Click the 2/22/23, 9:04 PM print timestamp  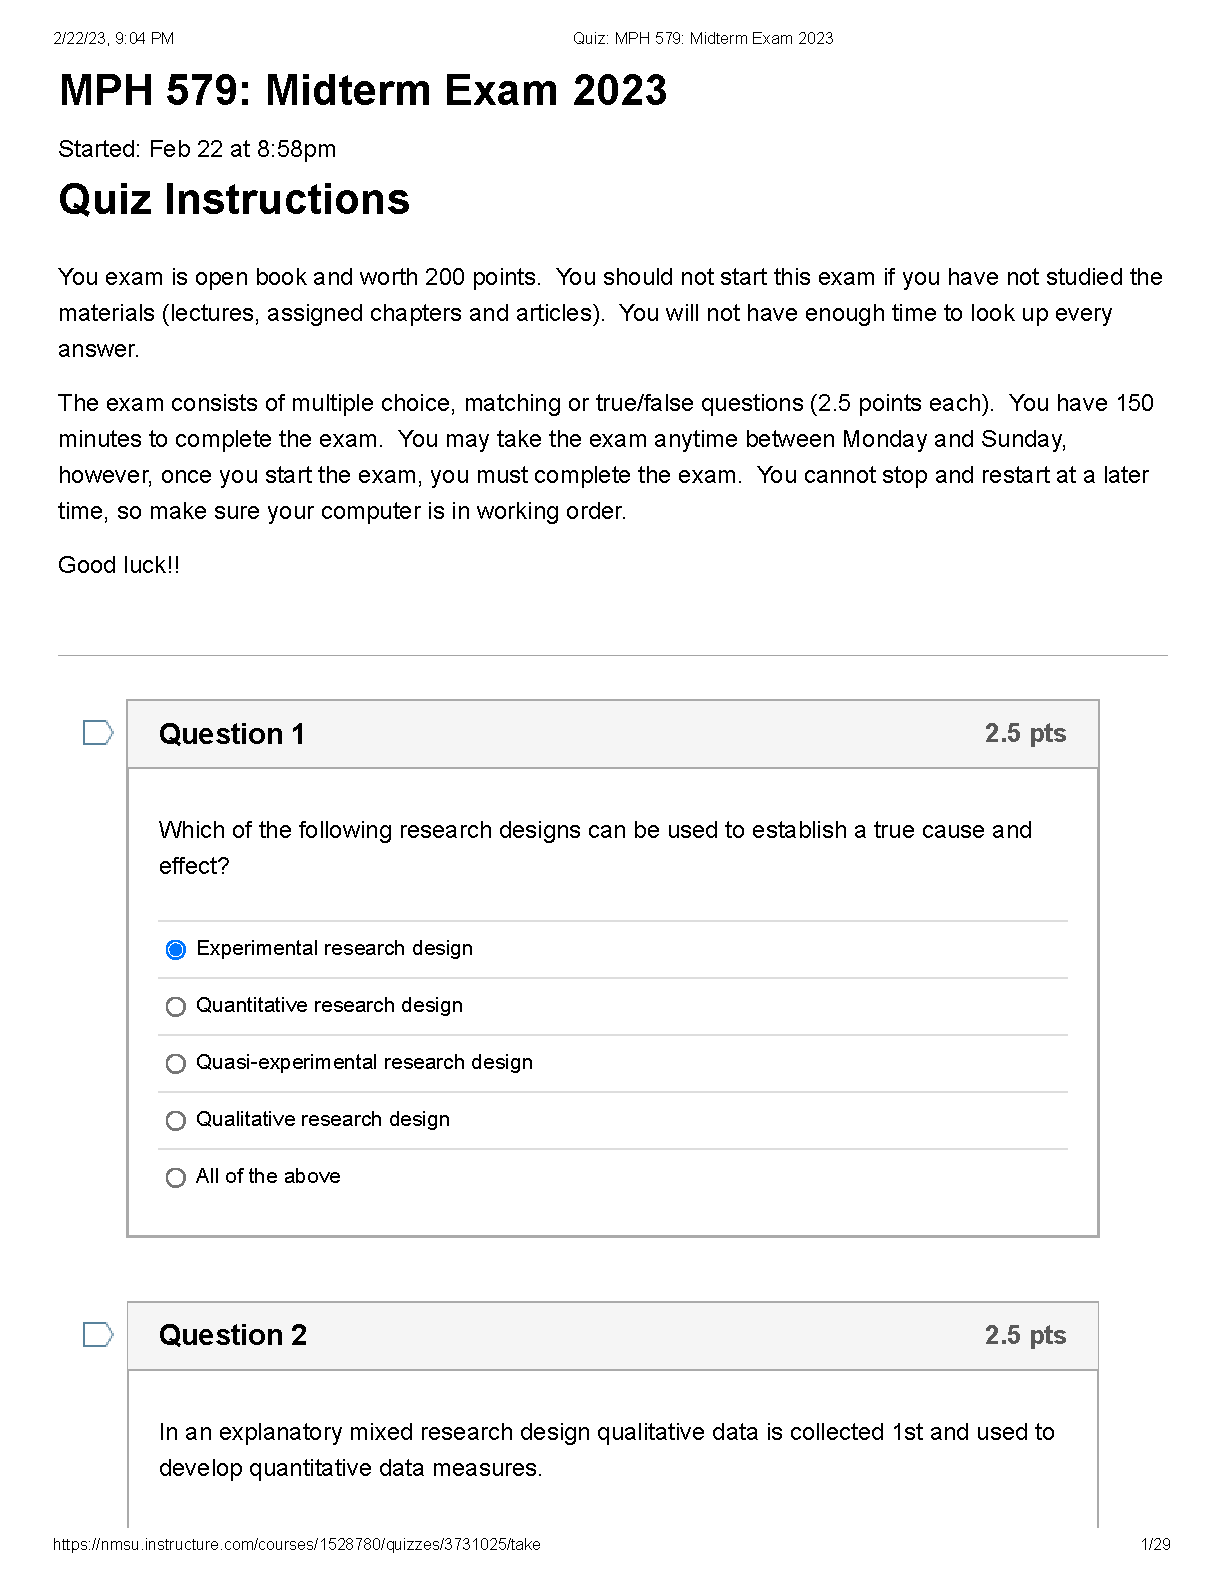(113, 38)
